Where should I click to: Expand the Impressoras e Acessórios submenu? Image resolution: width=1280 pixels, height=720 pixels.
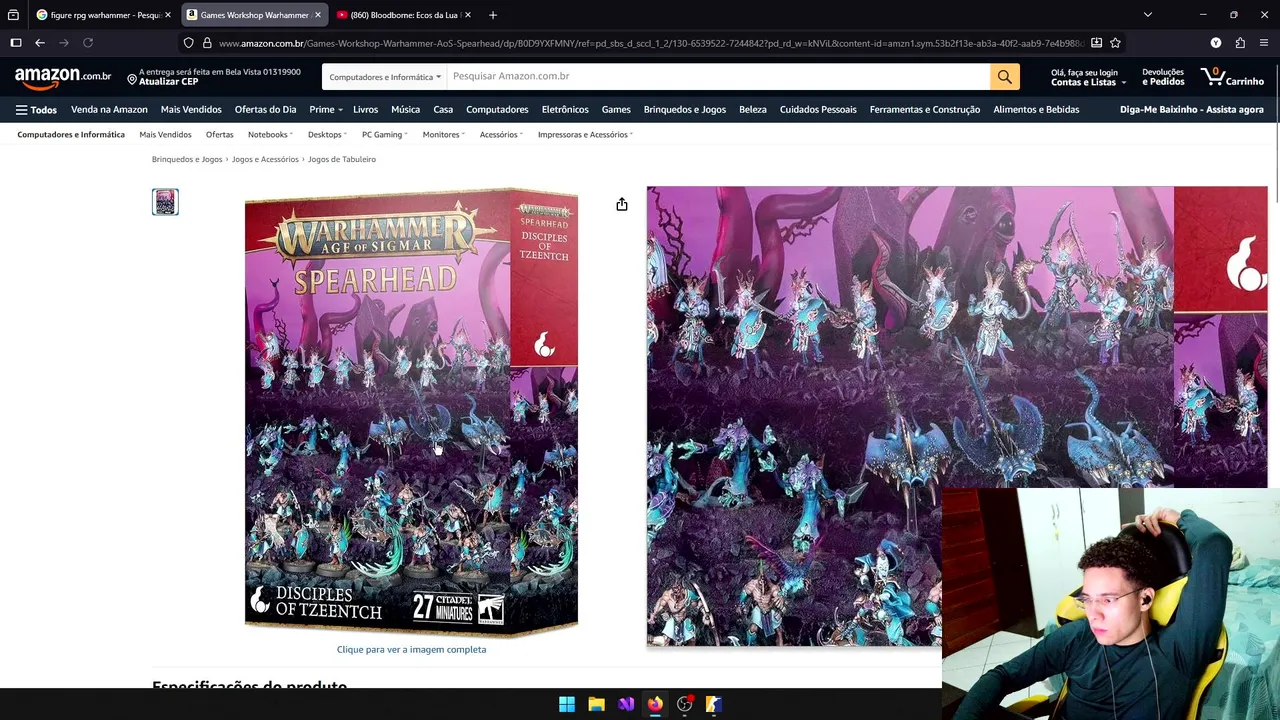(x=585, y=135)
